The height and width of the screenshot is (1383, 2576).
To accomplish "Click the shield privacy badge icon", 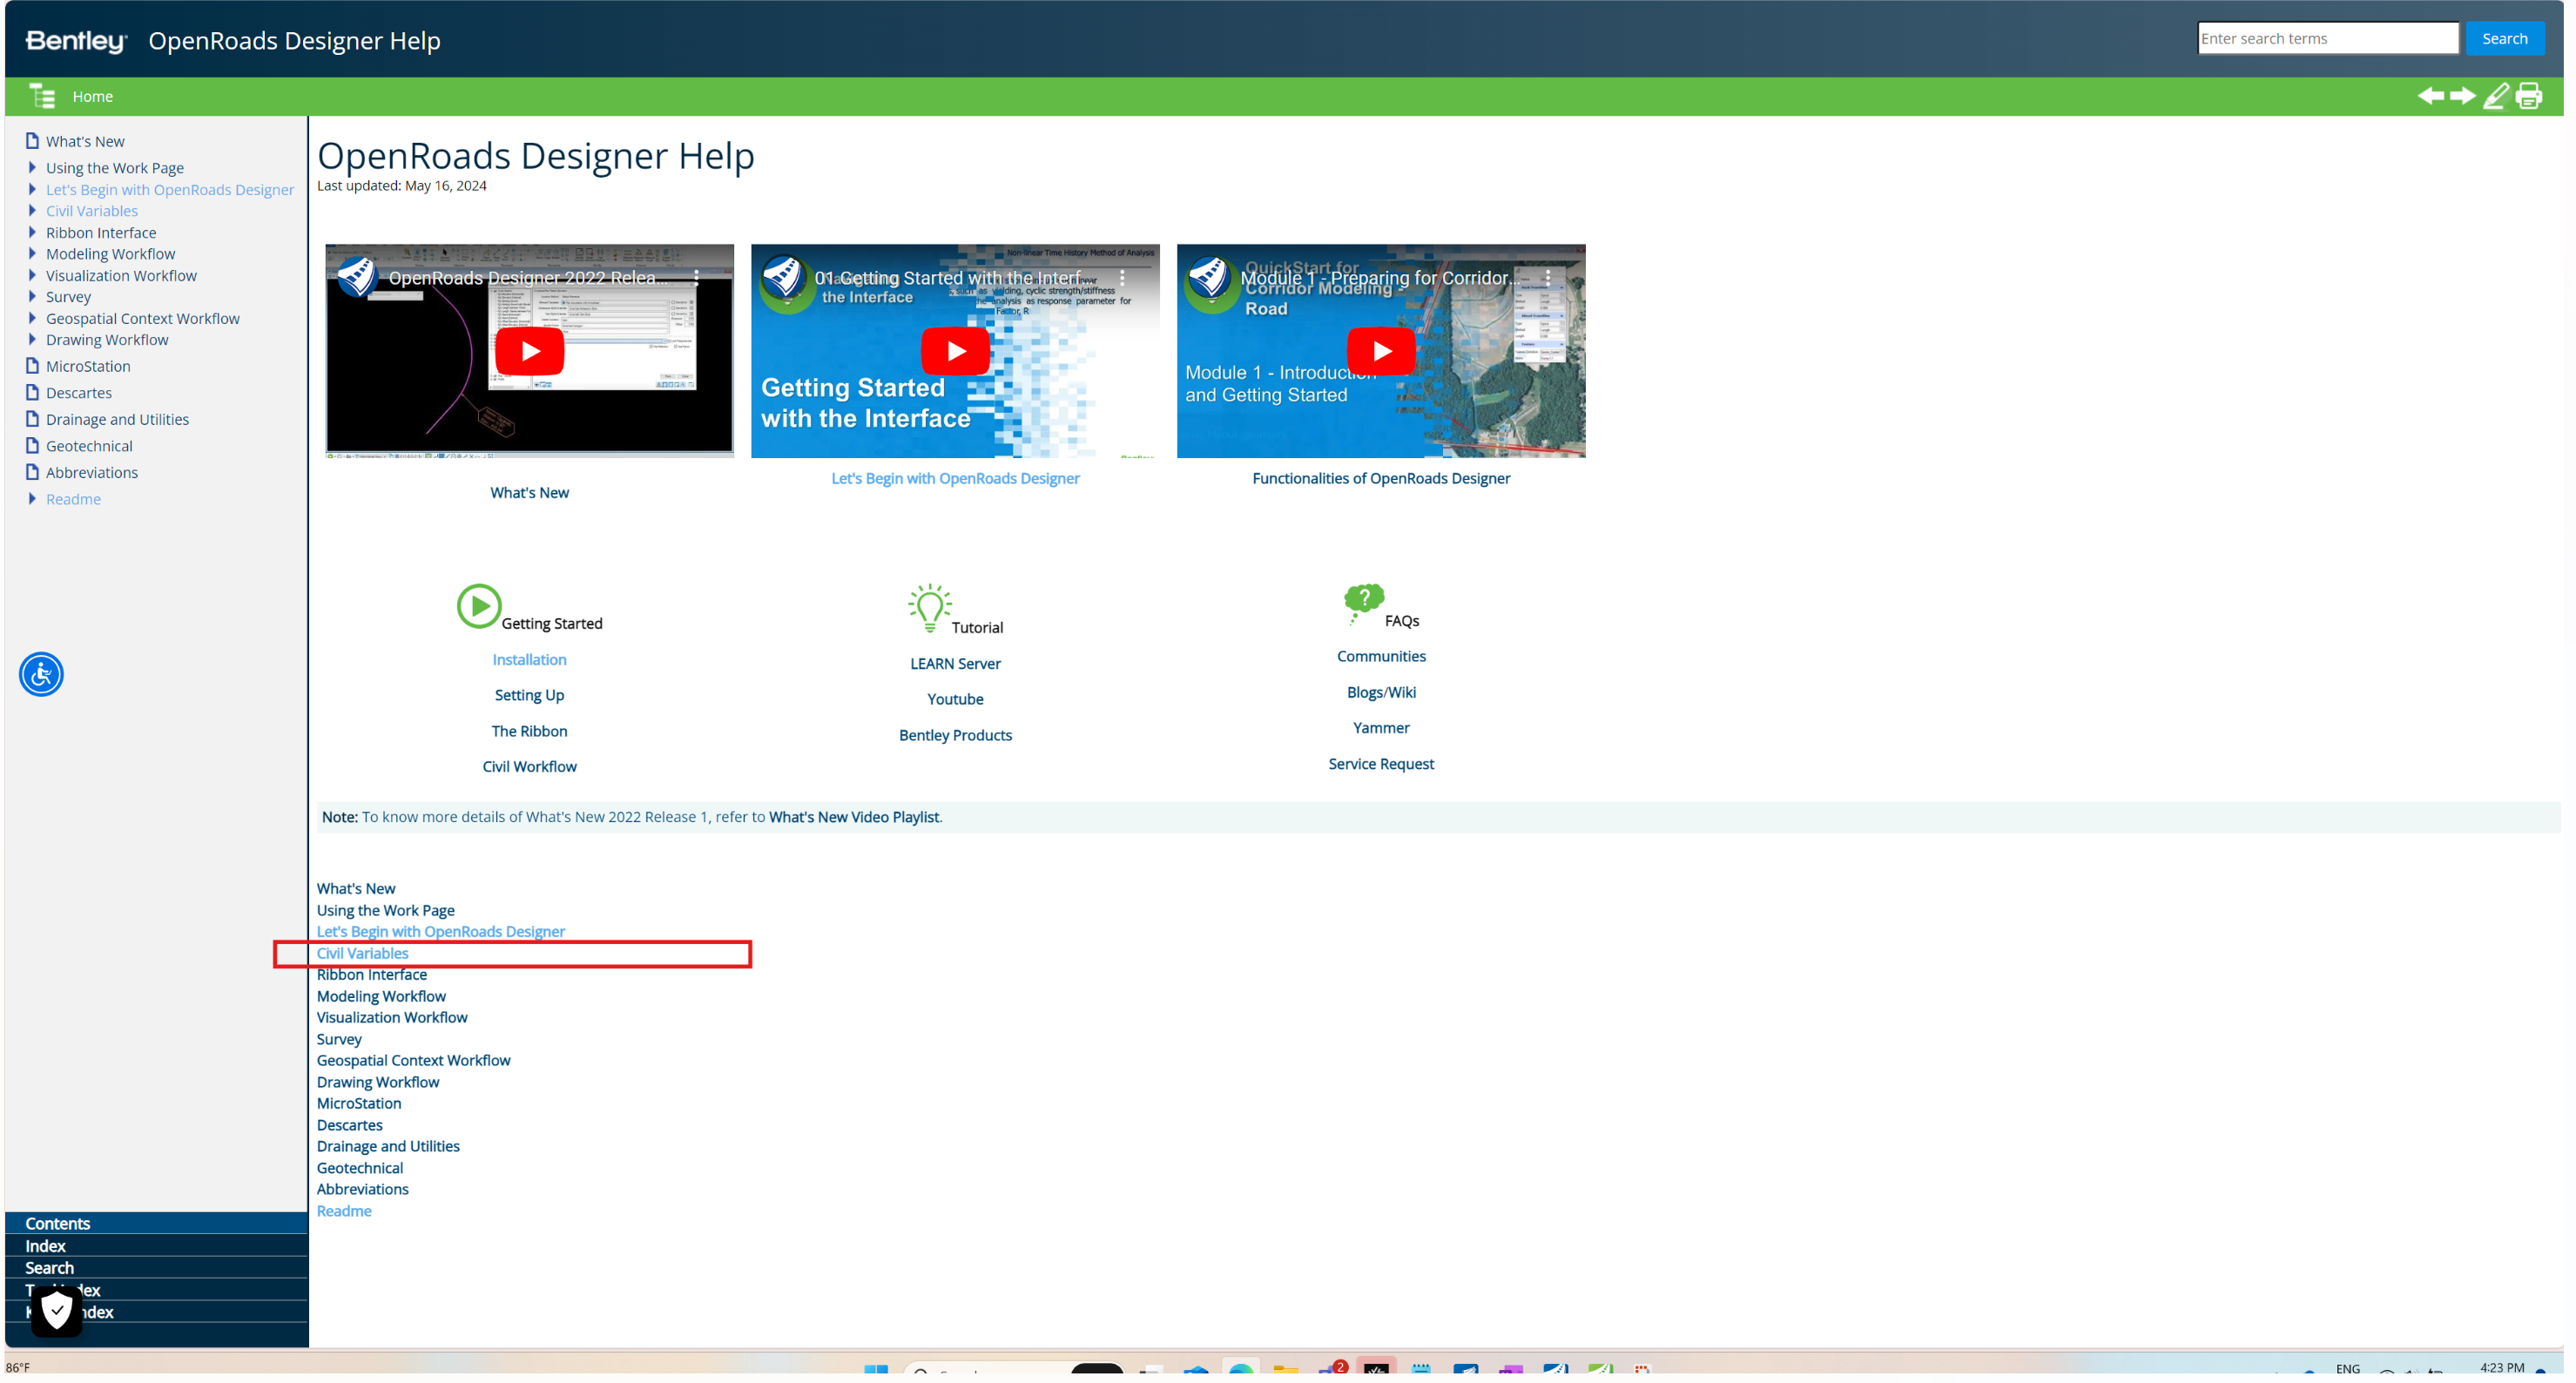I will tap(57, 1310).
